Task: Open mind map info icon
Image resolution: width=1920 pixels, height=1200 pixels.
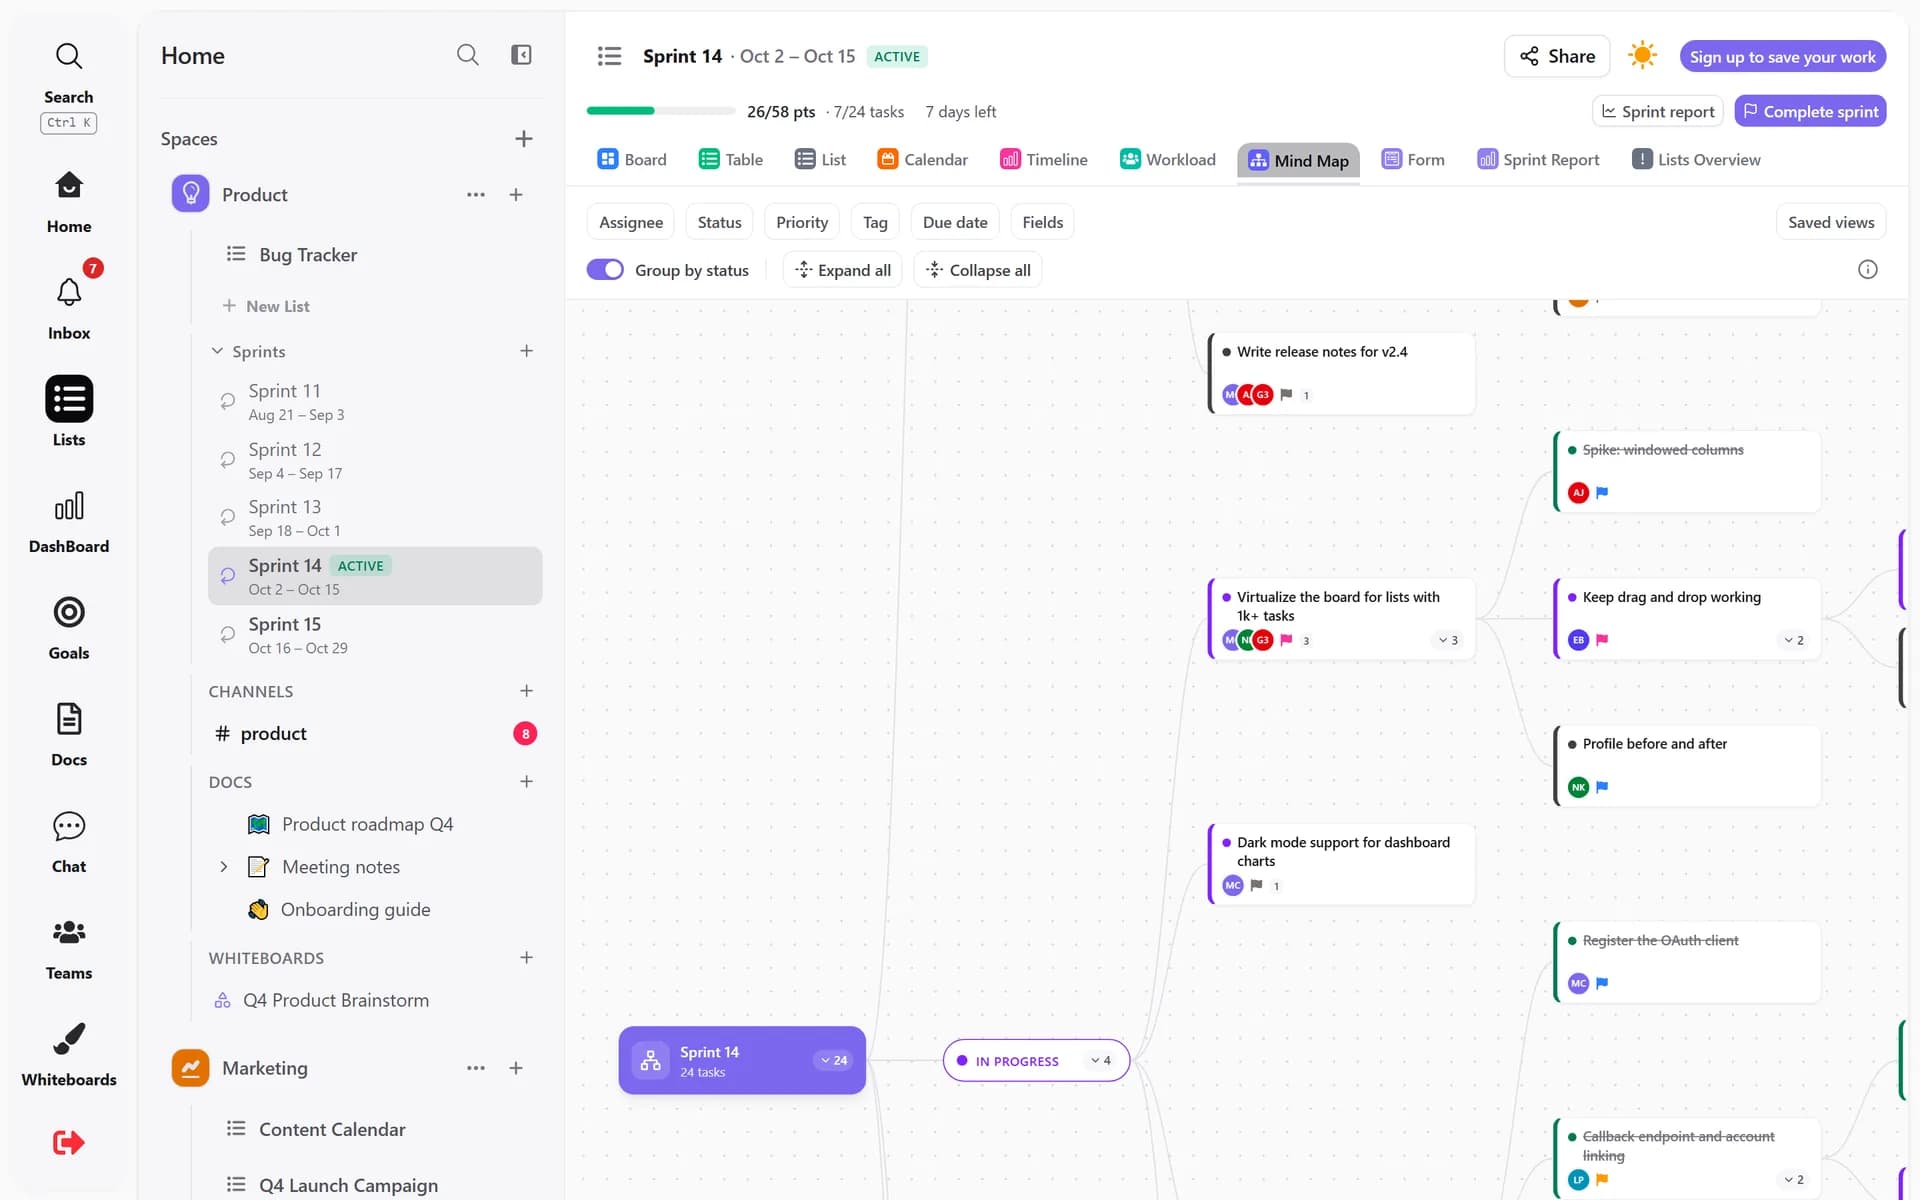Action: click(1867, 269)
